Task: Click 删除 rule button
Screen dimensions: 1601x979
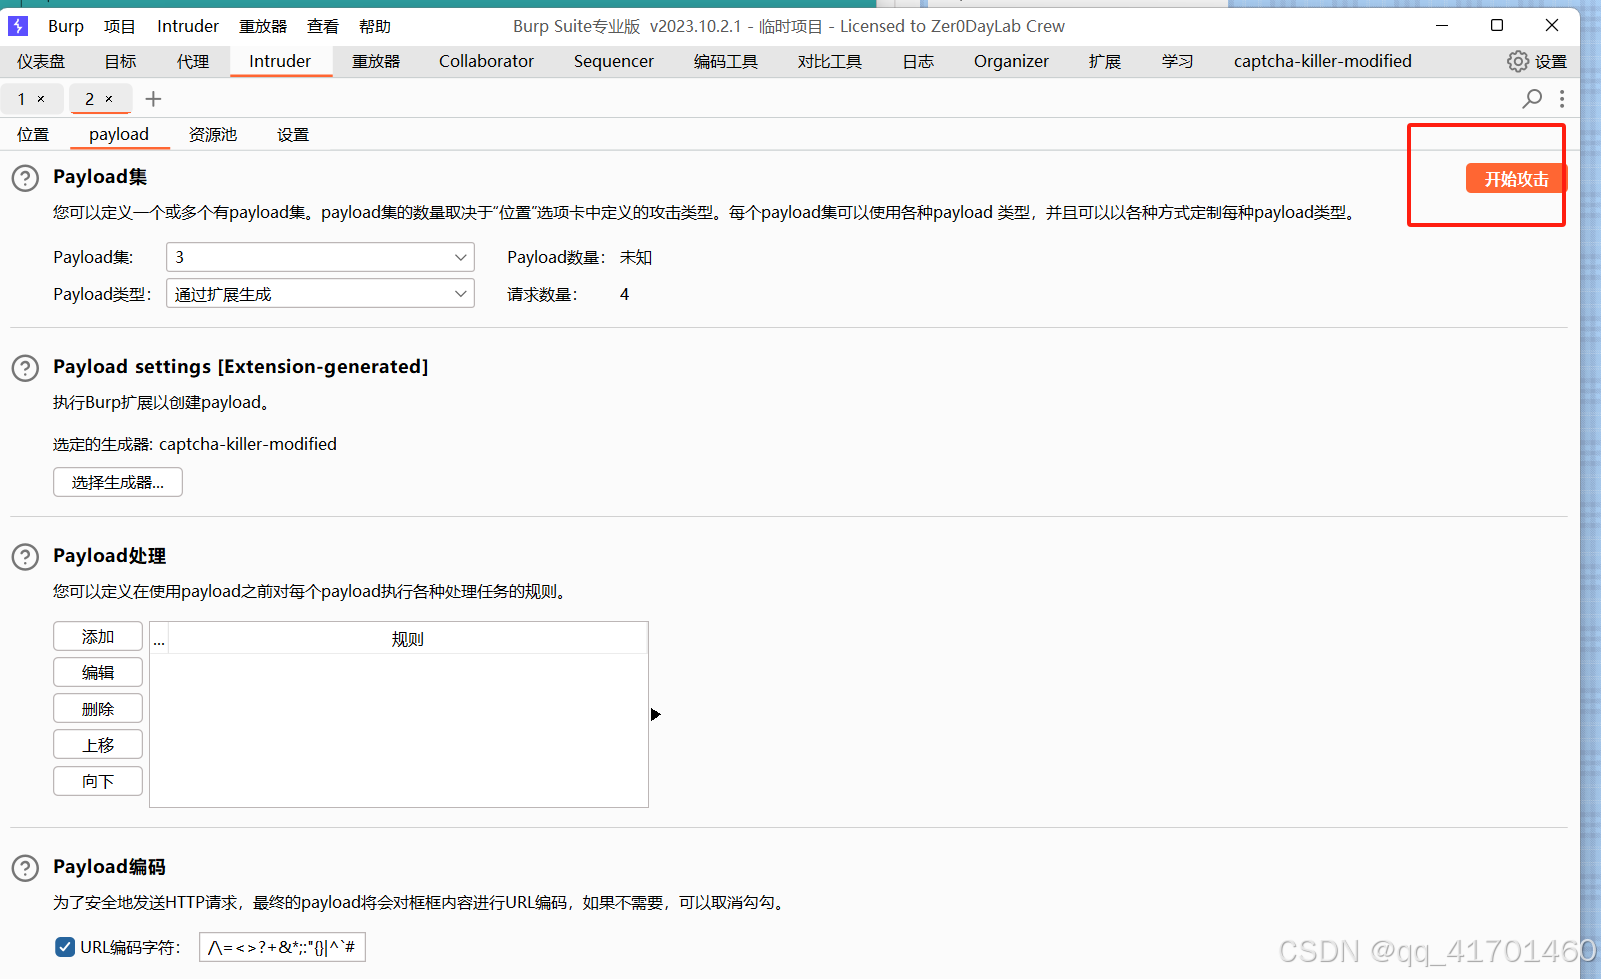Action: tap(98, 709)
